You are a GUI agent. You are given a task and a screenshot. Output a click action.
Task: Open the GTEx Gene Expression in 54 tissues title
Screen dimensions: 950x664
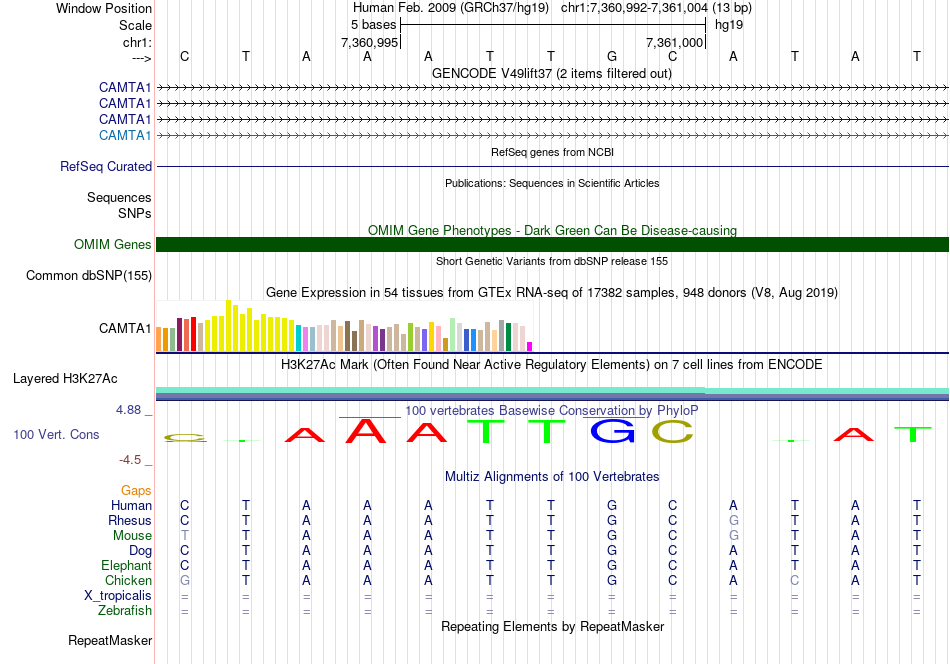click(x=552, y=293)
